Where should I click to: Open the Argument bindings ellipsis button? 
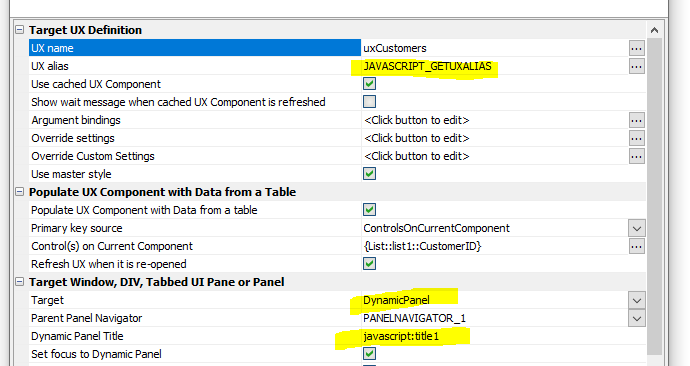[636, 120]
